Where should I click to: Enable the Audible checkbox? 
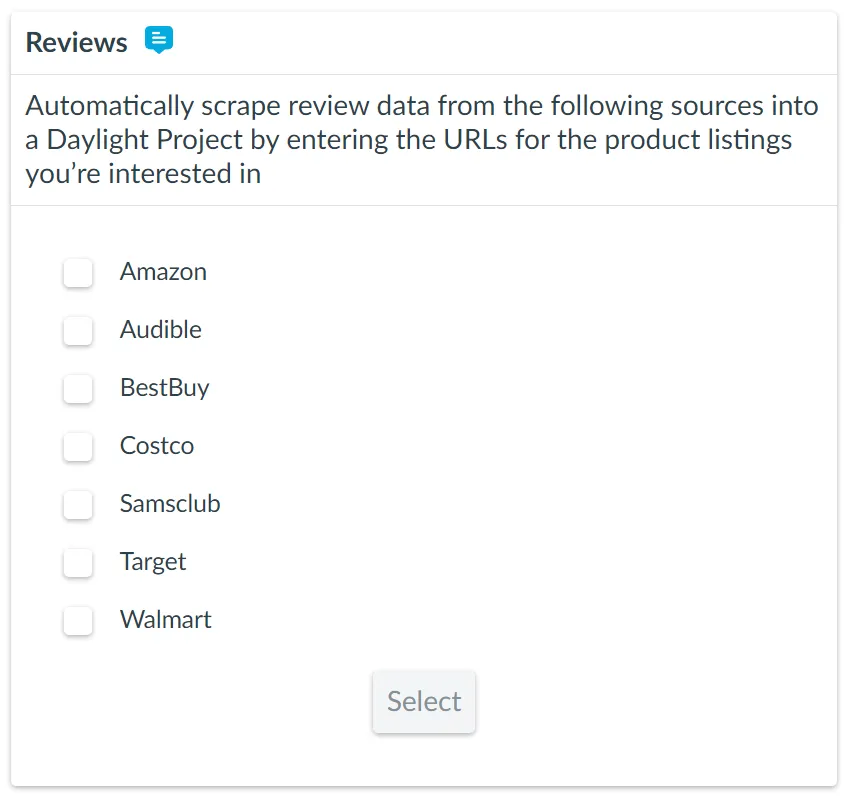click(x=78, y=330)
